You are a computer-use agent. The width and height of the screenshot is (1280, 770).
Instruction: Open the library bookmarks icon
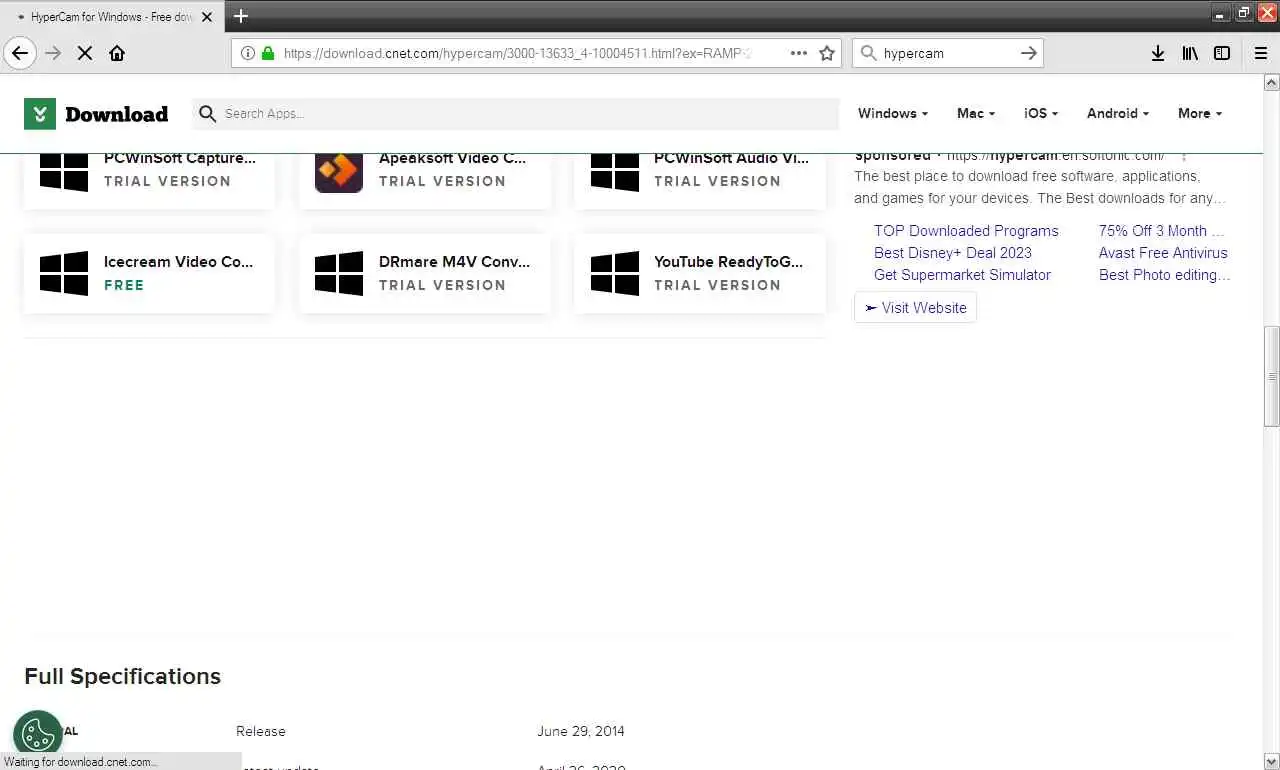(1190, 53)
